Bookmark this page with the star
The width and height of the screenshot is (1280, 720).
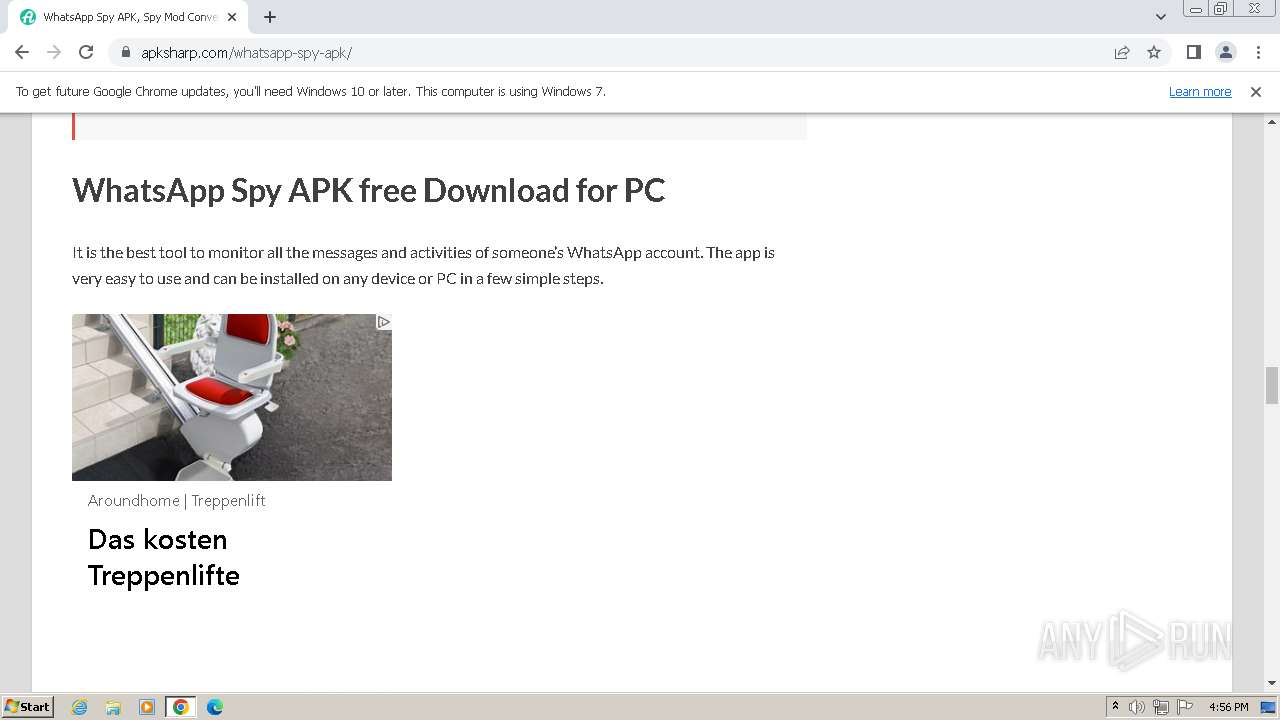pos(1154,52)
